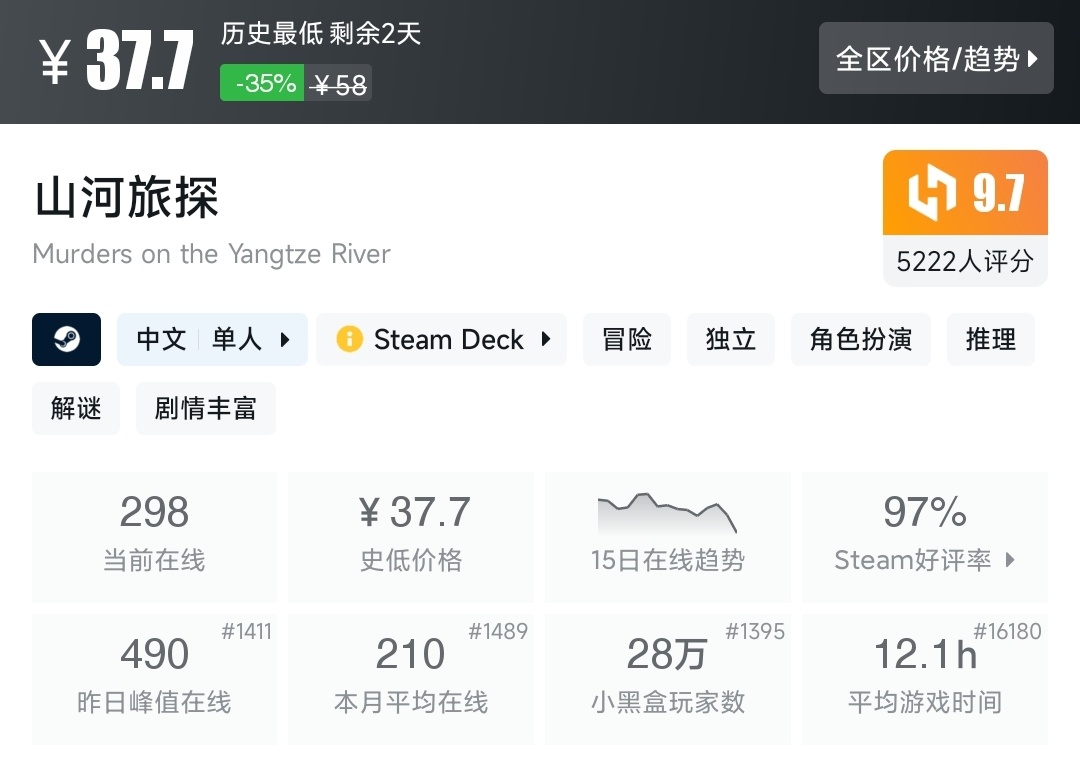Choose the 剧情丰富 tag
This screenshot has height=763, width=1080.
[x=206, y=408]
